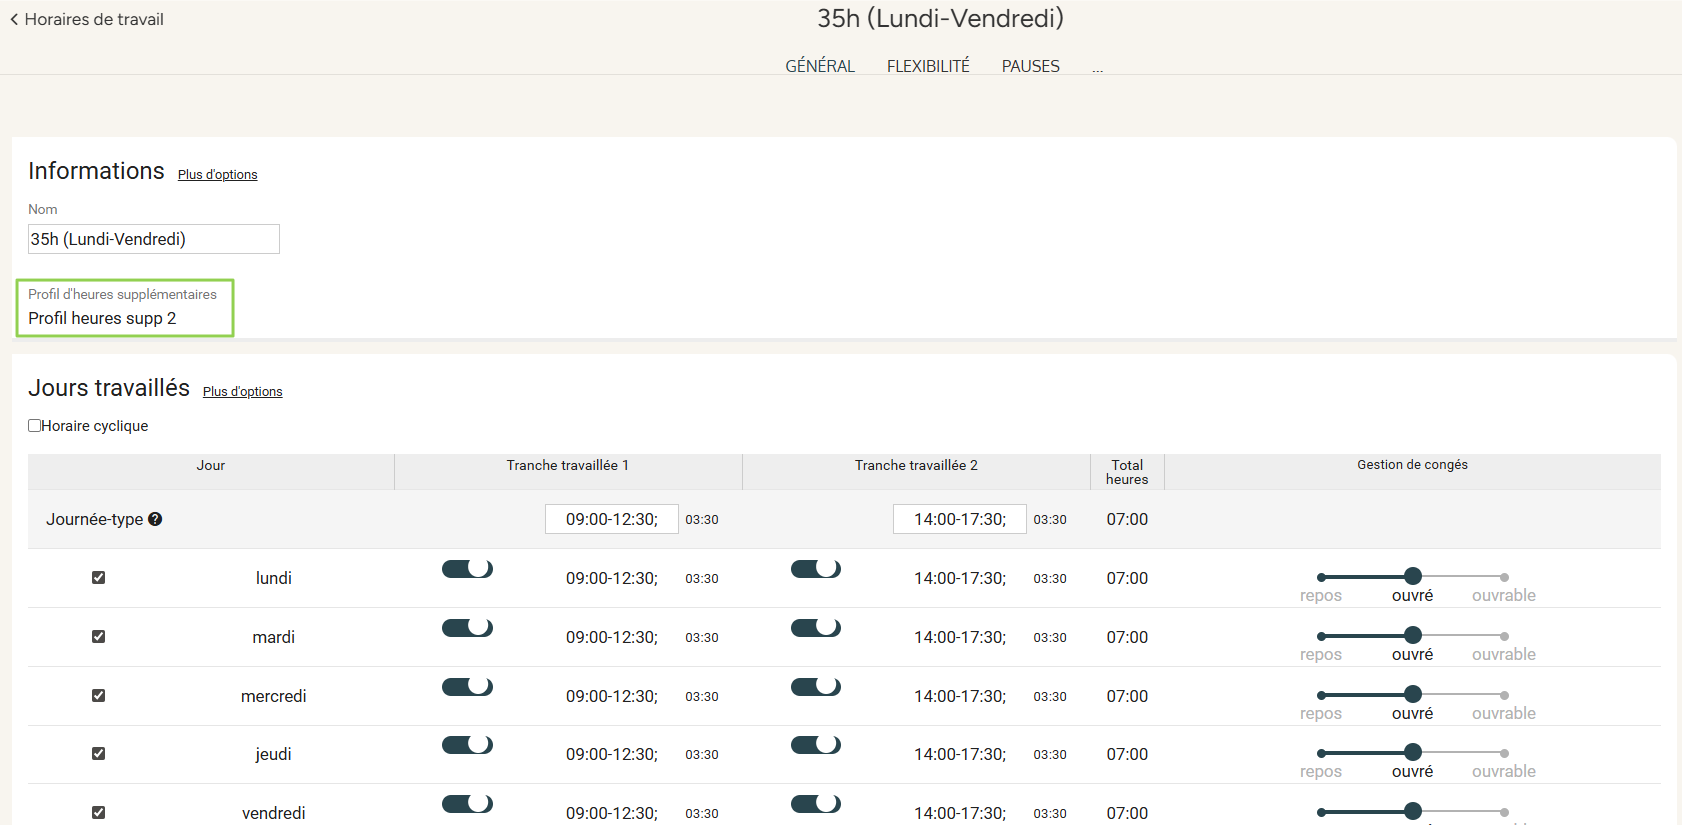Enable the Horaire cyclique checkbox

coord(35,425)
